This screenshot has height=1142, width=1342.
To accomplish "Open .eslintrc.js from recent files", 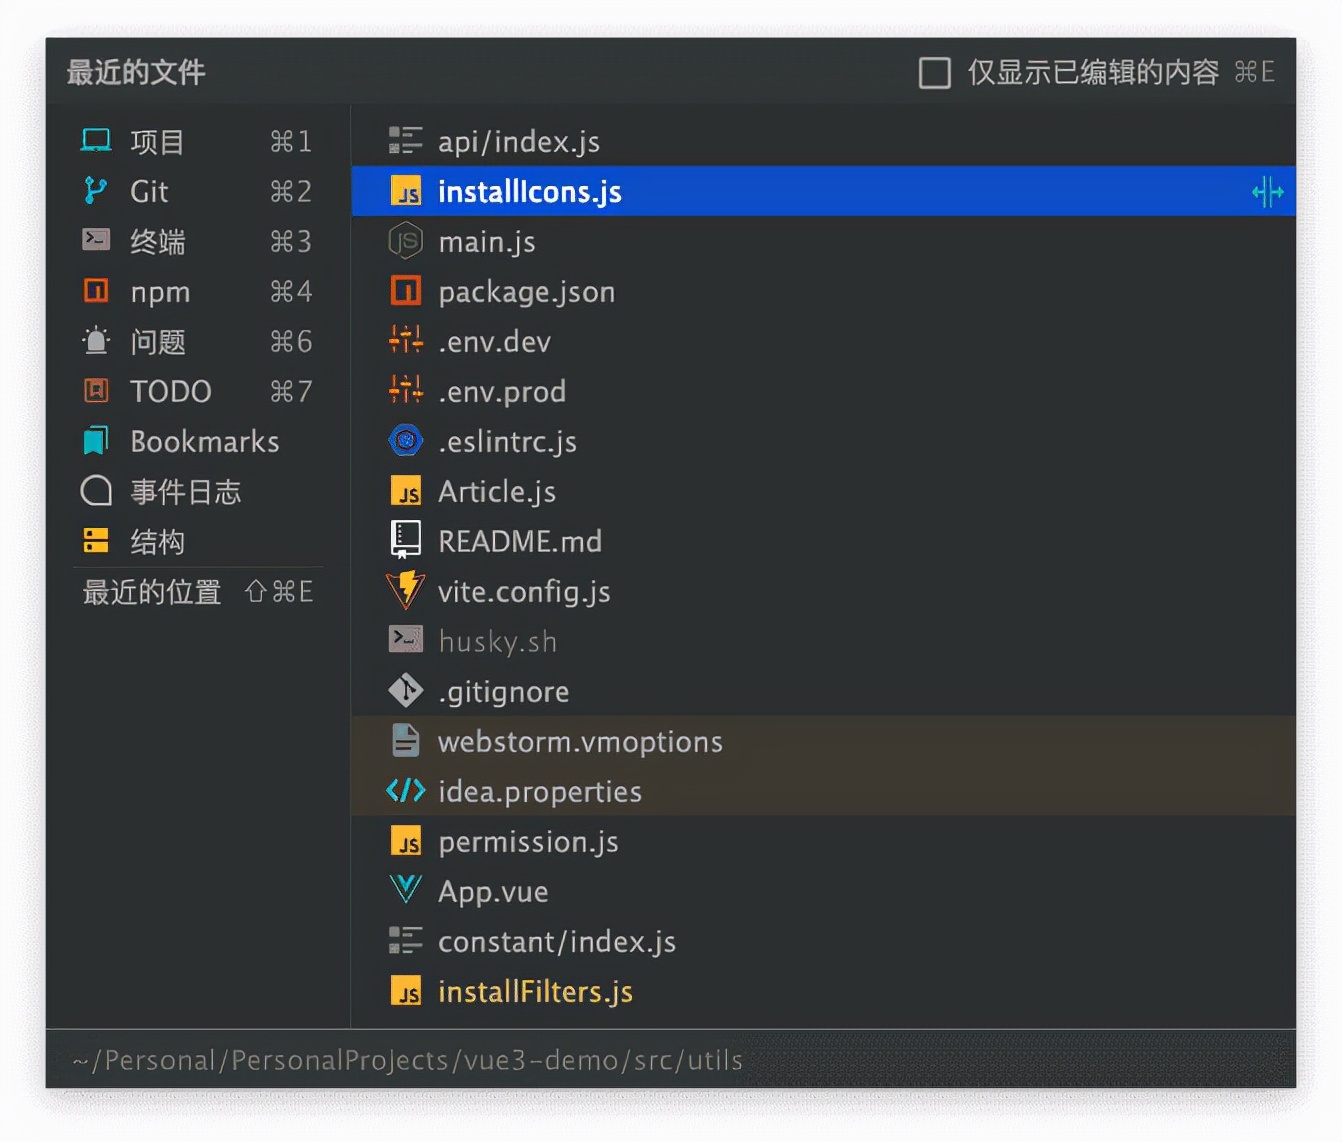I will (823, 441).
